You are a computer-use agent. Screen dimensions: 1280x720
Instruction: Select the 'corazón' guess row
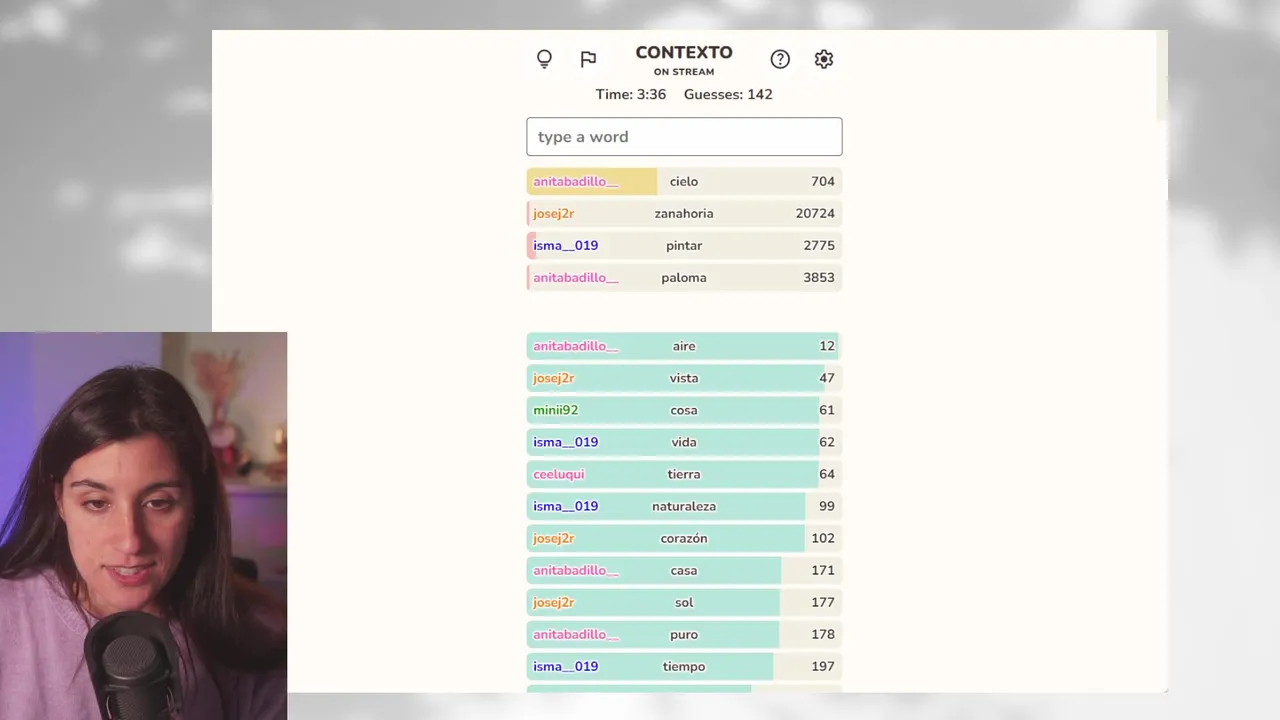(x=684, y=538)
